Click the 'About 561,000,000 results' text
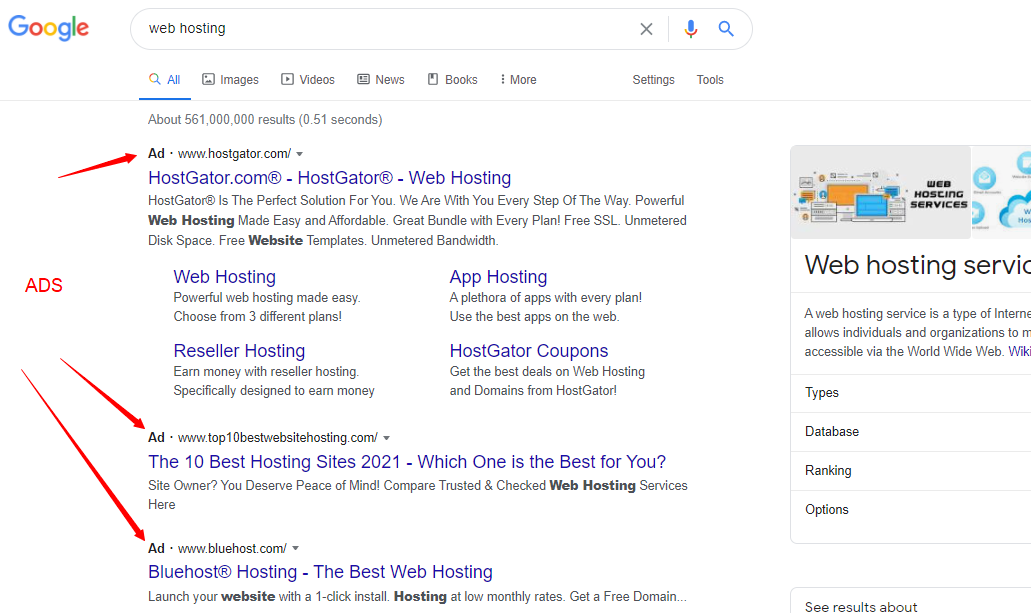 (265, 120)
